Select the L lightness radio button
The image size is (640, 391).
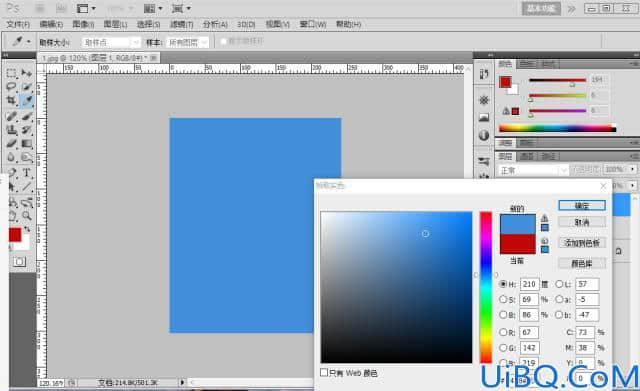click(x=559, y=284)
